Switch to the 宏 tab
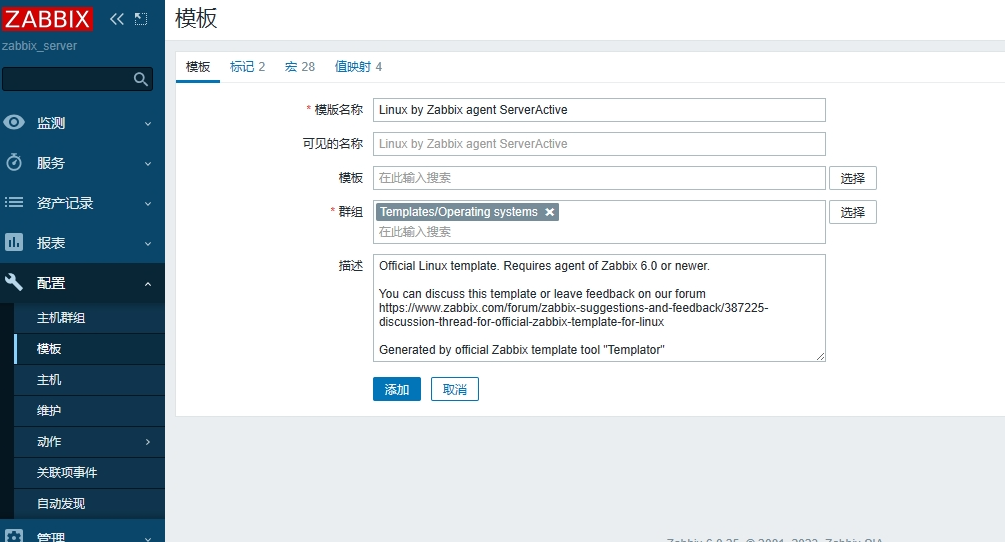The image size is (1005, 542). point(300,67)
